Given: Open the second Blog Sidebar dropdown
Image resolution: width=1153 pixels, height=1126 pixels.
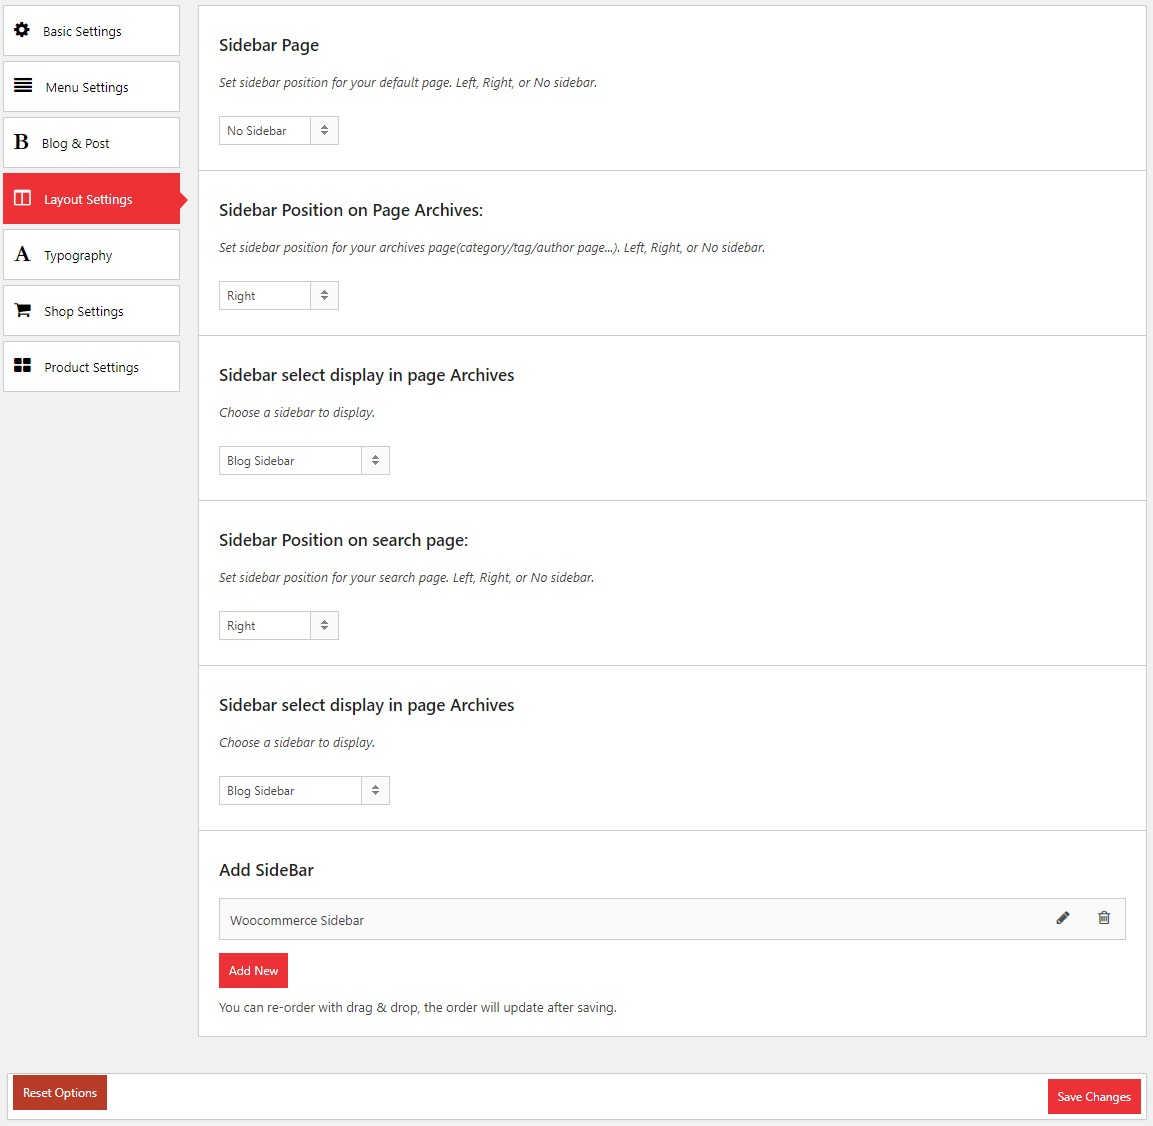Looking at the screenshot, I should (303, 791).
